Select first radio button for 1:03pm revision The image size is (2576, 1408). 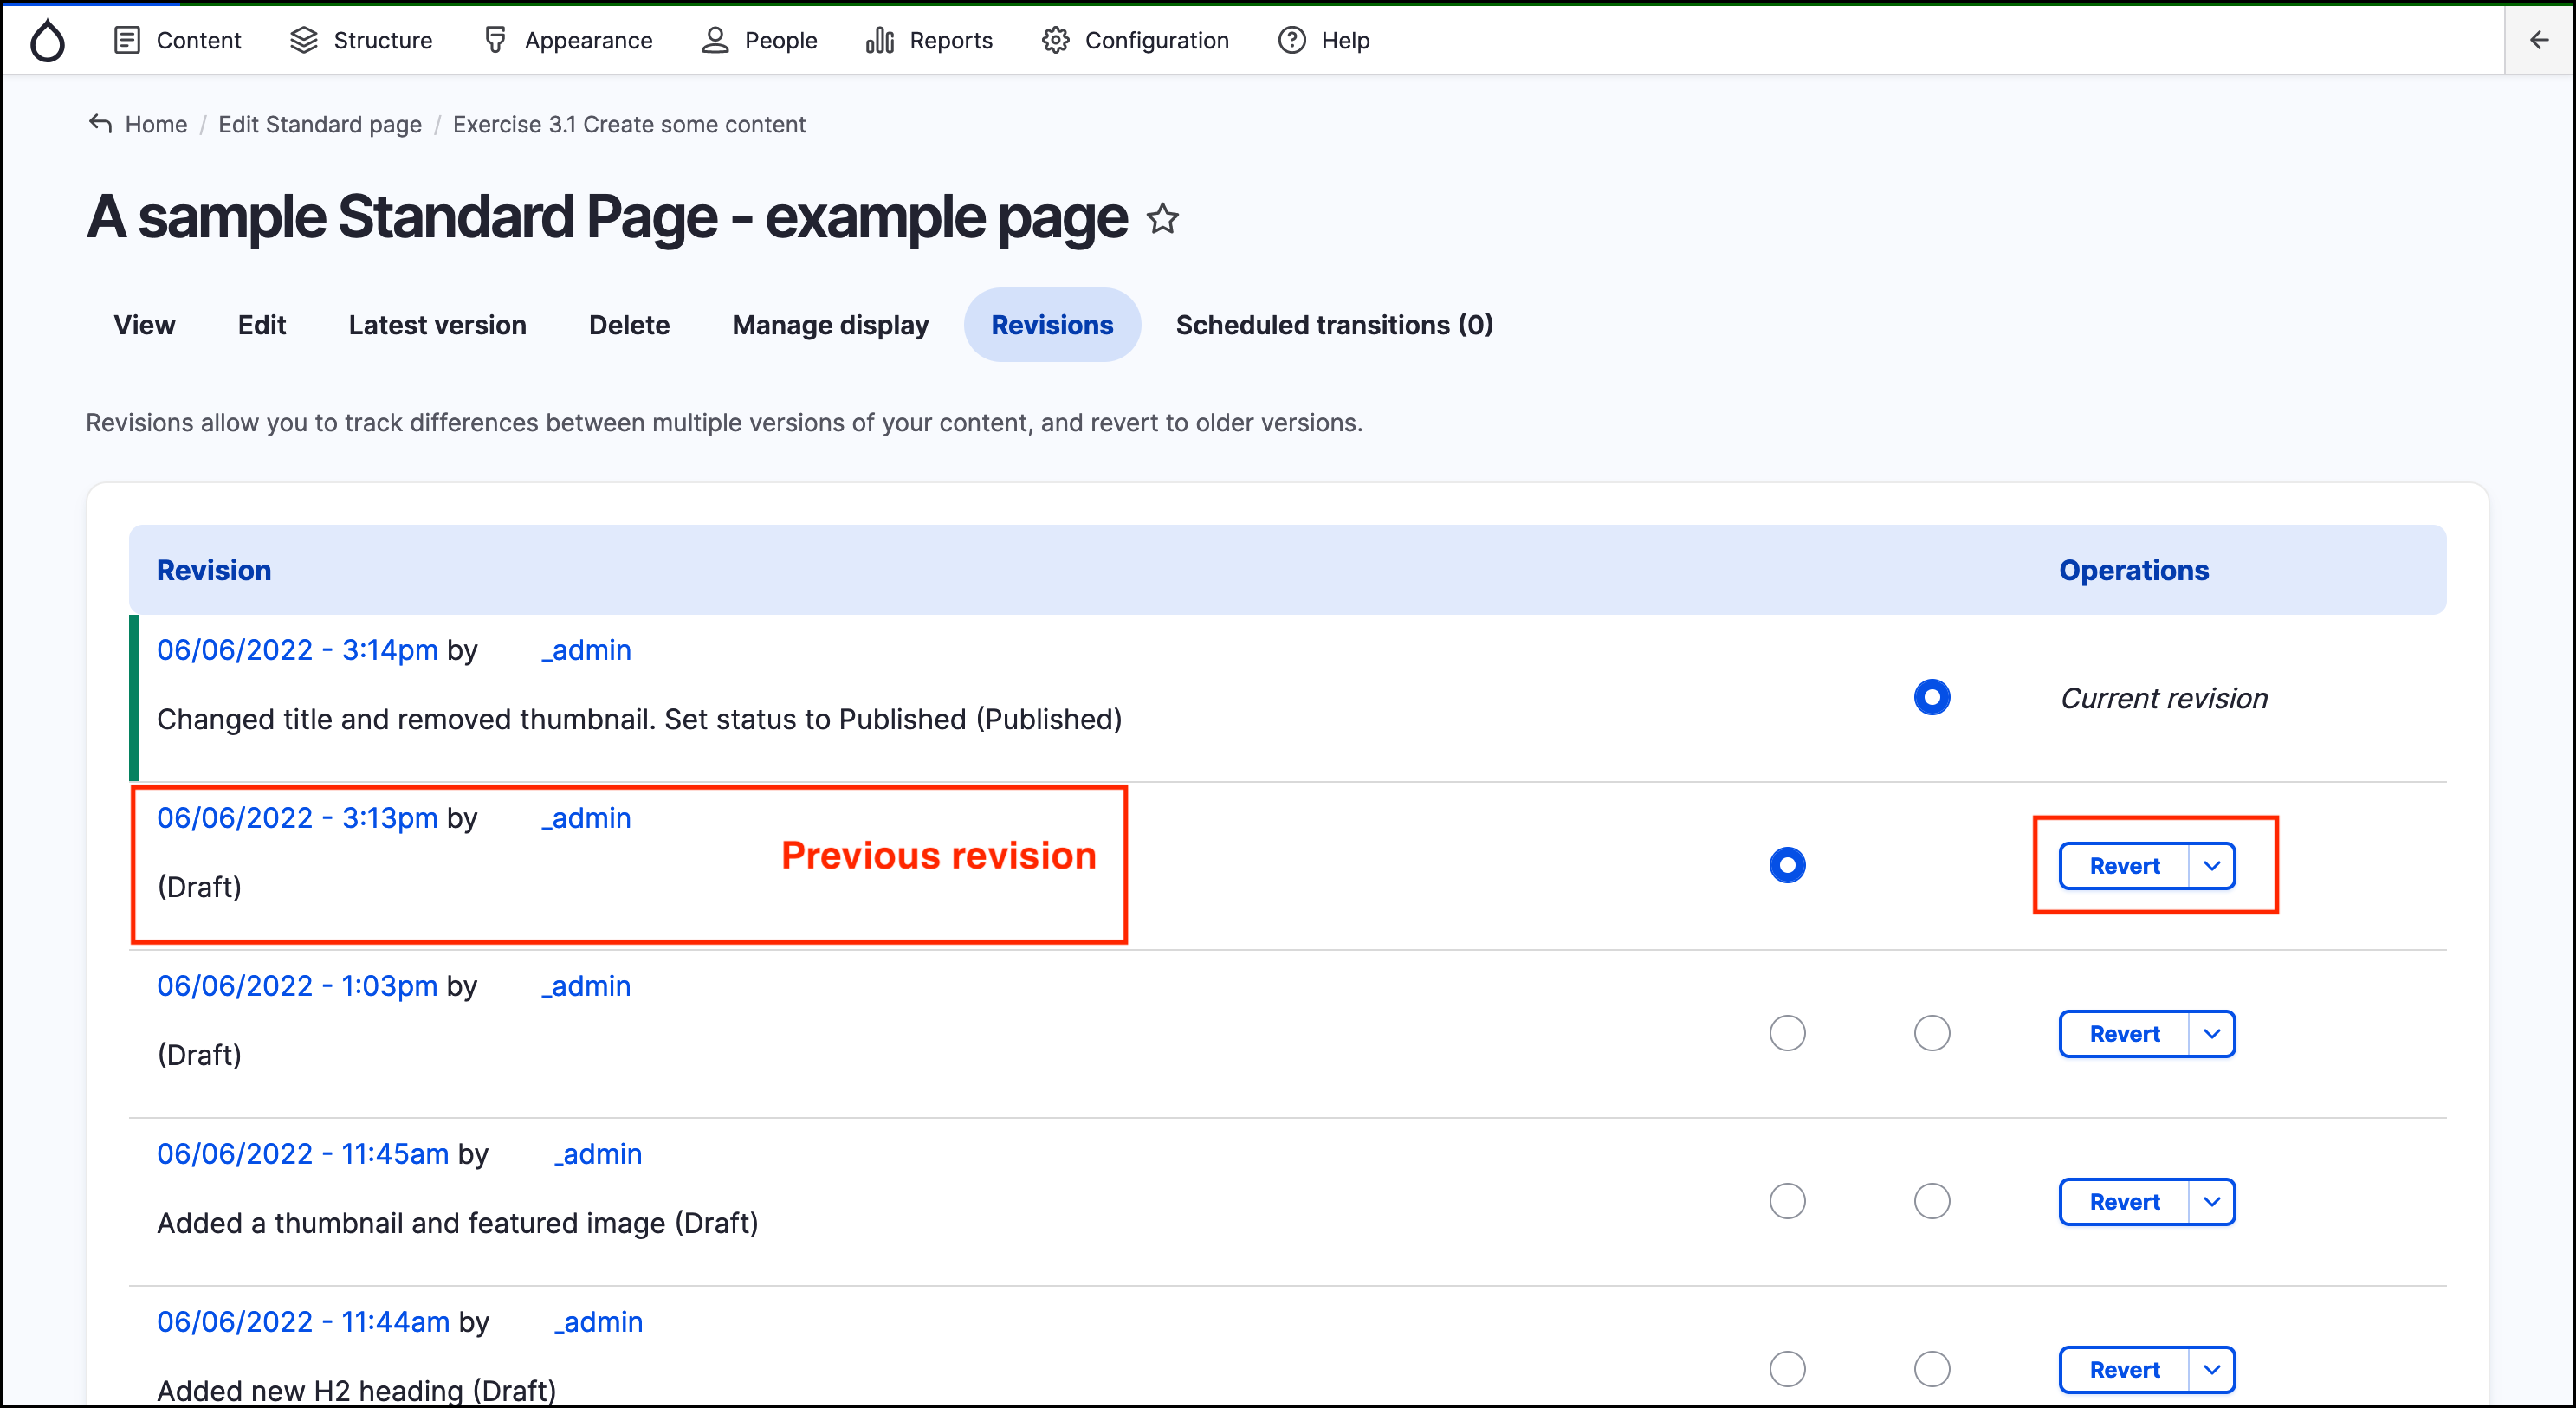(1787, 1033)
